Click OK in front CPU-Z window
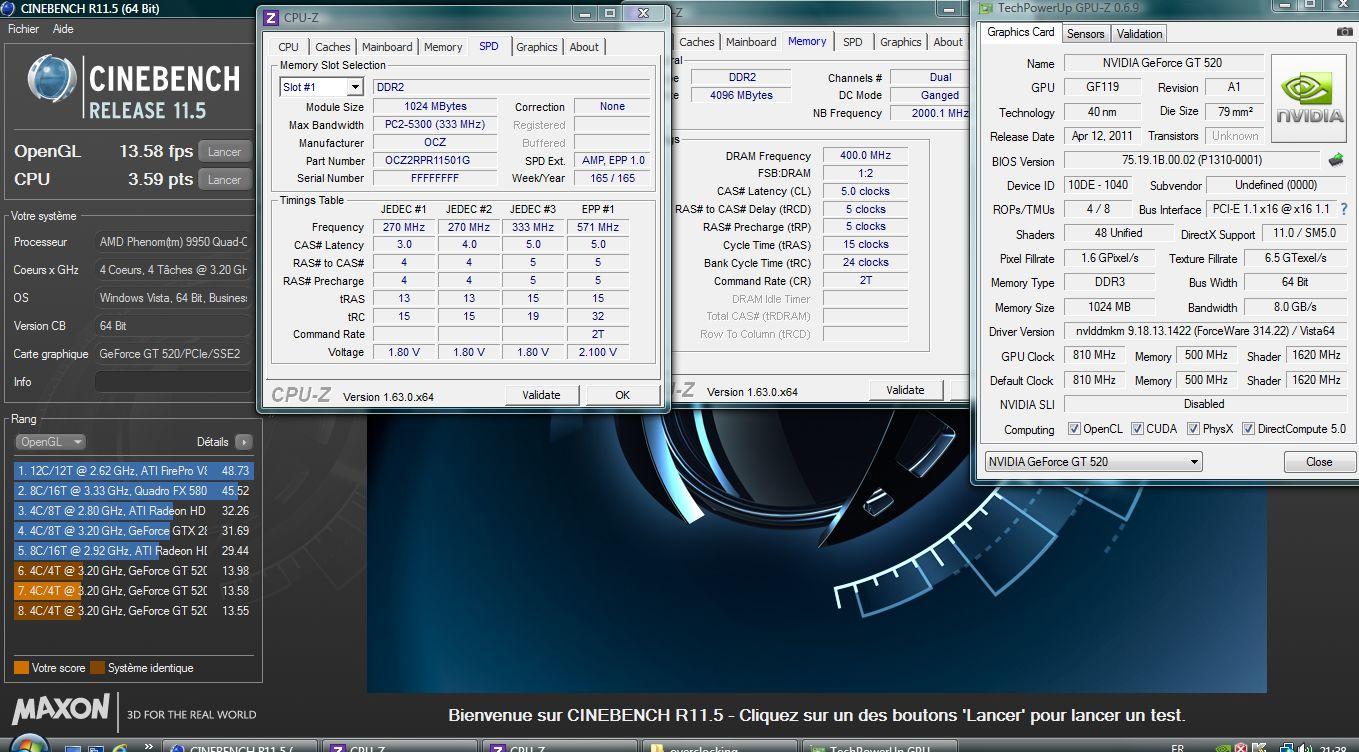Image resolution: width=1359 pixels, height=752 pixels. 622,395
